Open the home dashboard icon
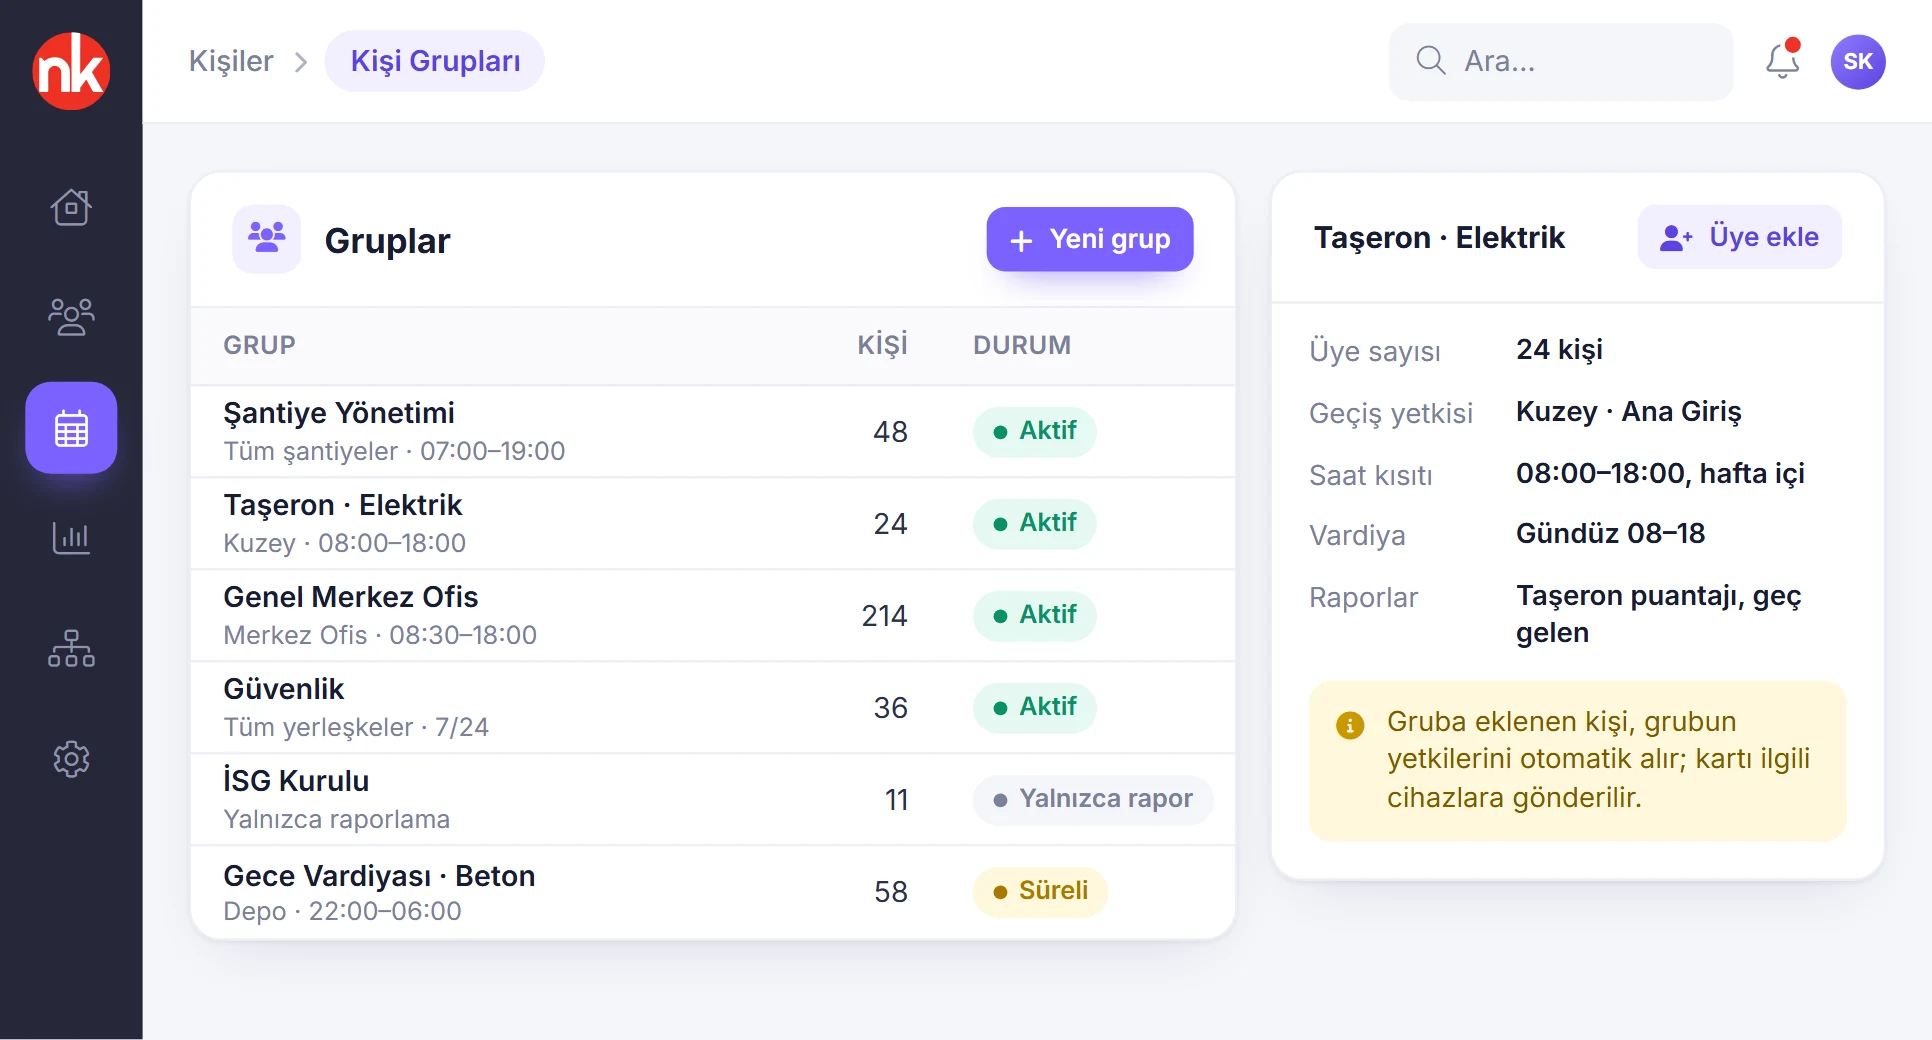Screen dimensions: 1932x1040 click(71, 207)
